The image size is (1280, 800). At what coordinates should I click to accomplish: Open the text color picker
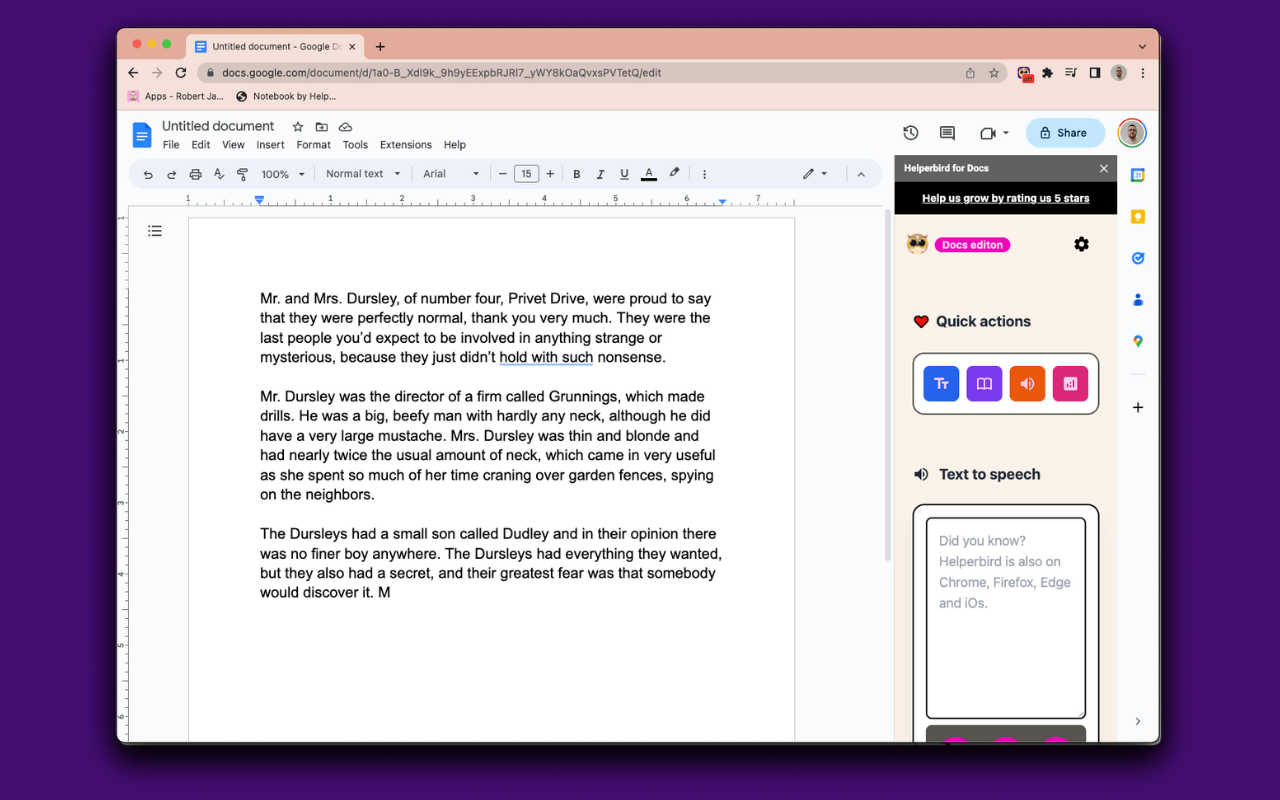tap(648, 174)
